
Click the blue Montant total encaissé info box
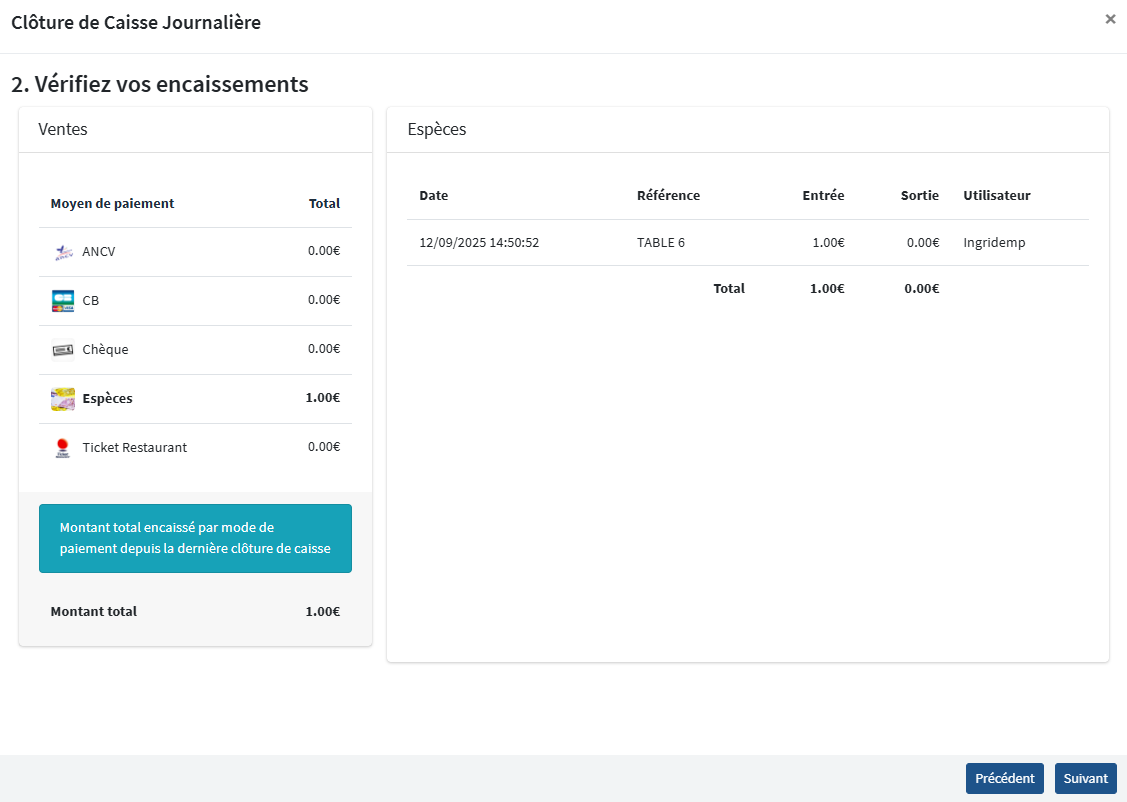point(195,538)
